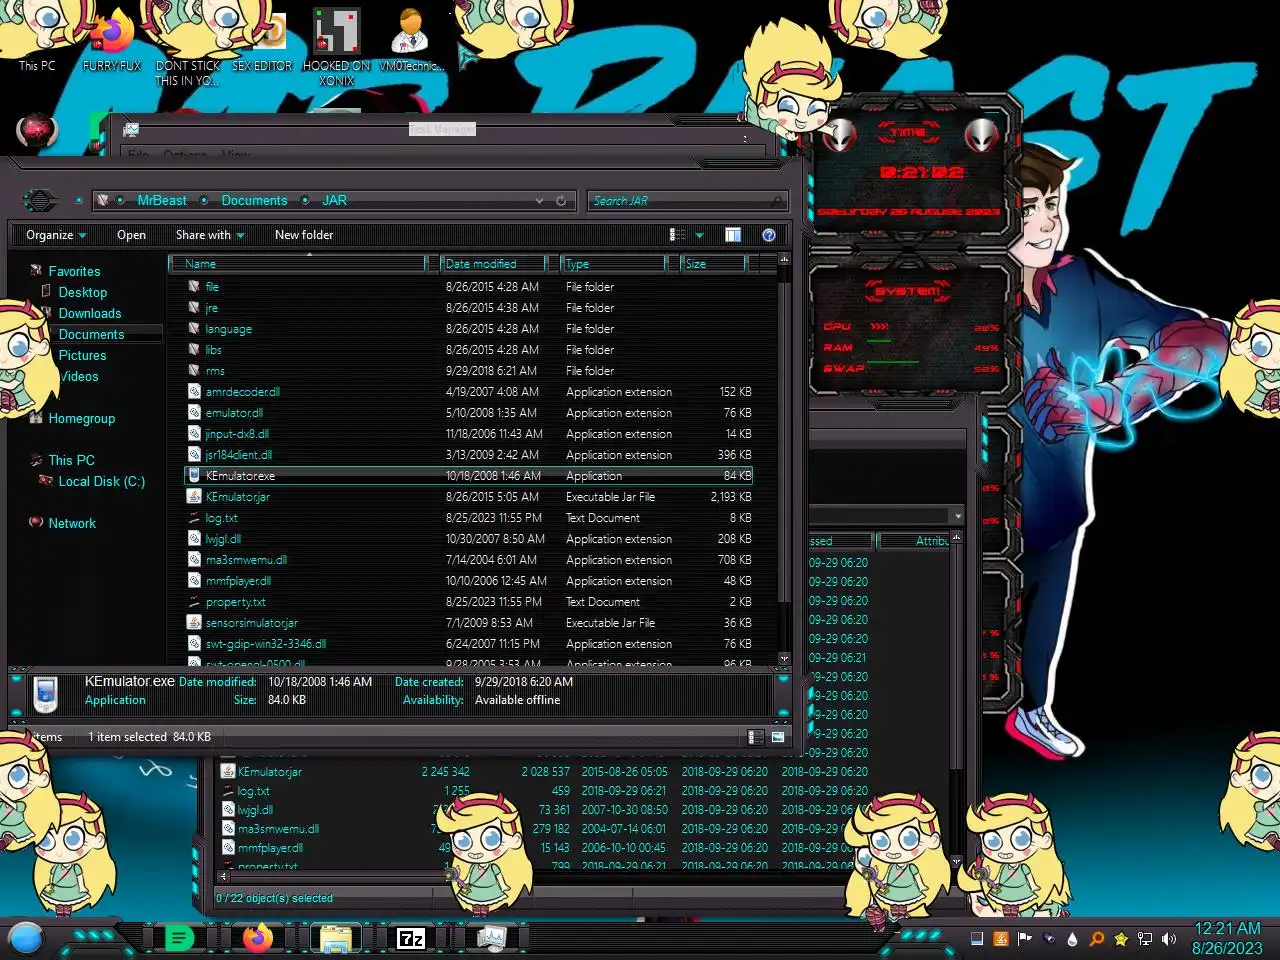Open the clock showing 12:21 AM
The height and width of the screenshot is (960, 1280).
[1227, 938]
